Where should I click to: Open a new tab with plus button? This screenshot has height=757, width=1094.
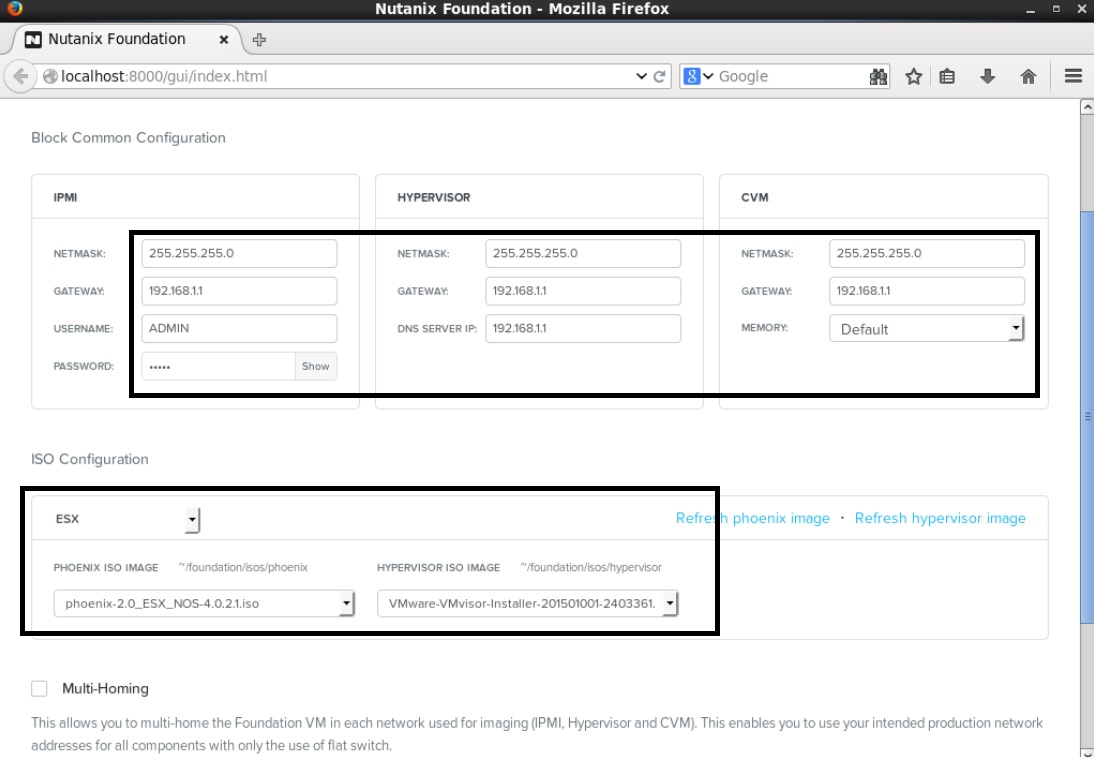(x=260, y=40)
